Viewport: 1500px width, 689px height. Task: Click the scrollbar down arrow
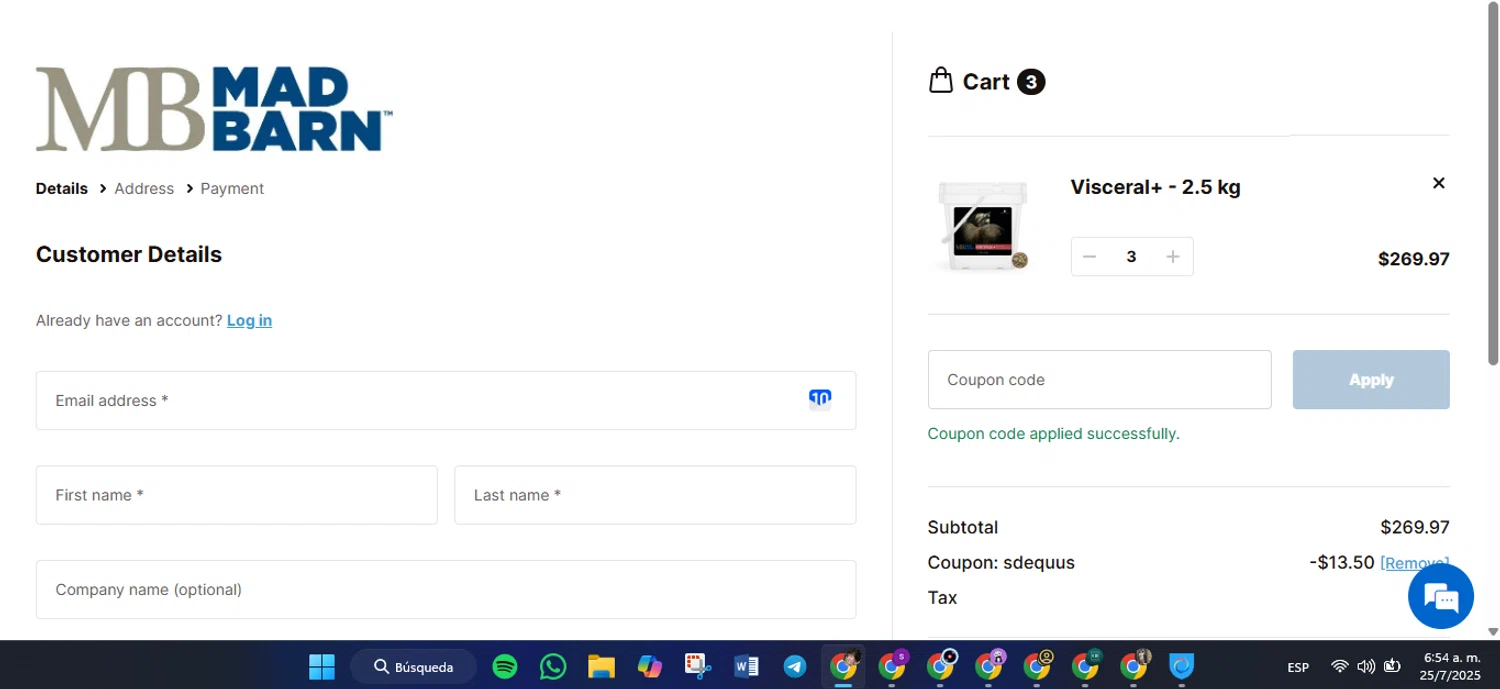1493,632
